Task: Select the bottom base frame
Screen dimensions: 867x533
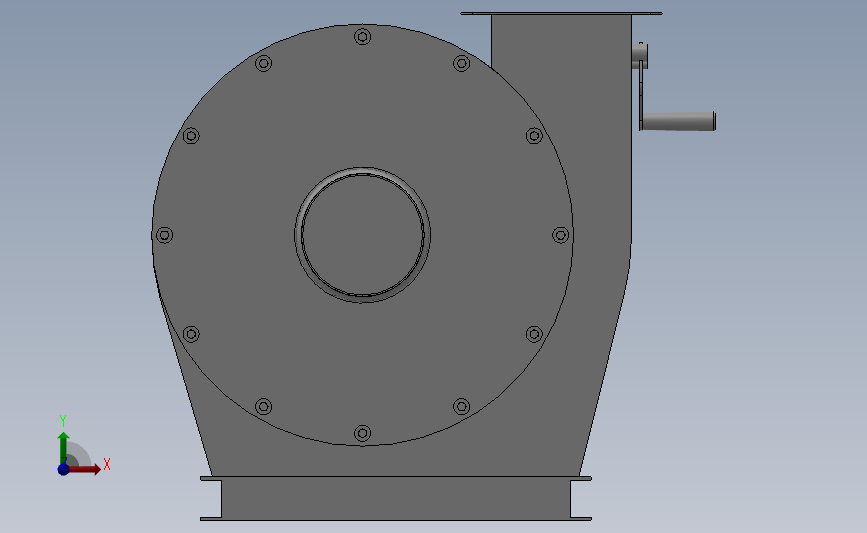Action: (396, 498)
